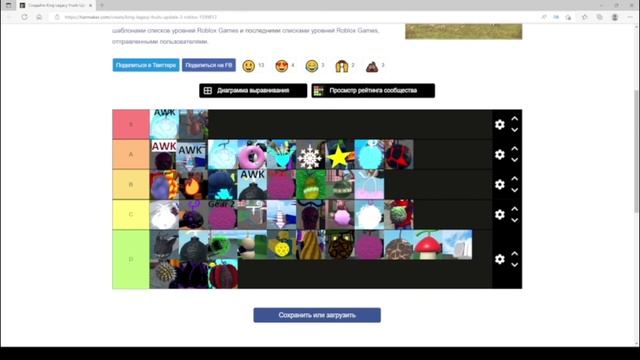This screenshot has width=640, height=360.
Task: Click the blue save or download button
Action: tap(317, 315)
